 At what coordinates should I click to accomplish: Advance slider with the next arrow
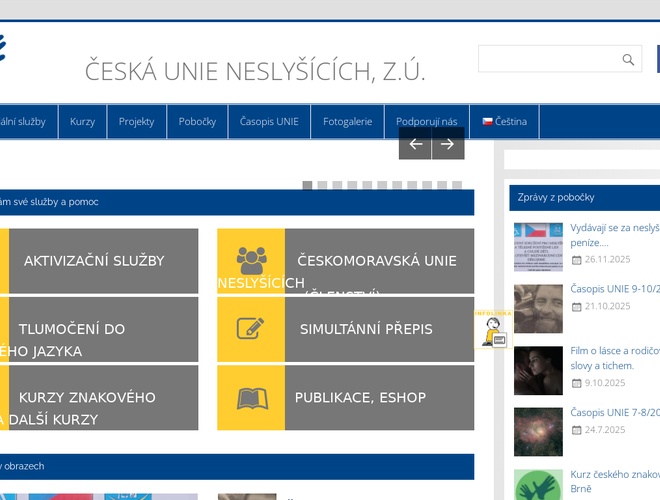point(448,144)
